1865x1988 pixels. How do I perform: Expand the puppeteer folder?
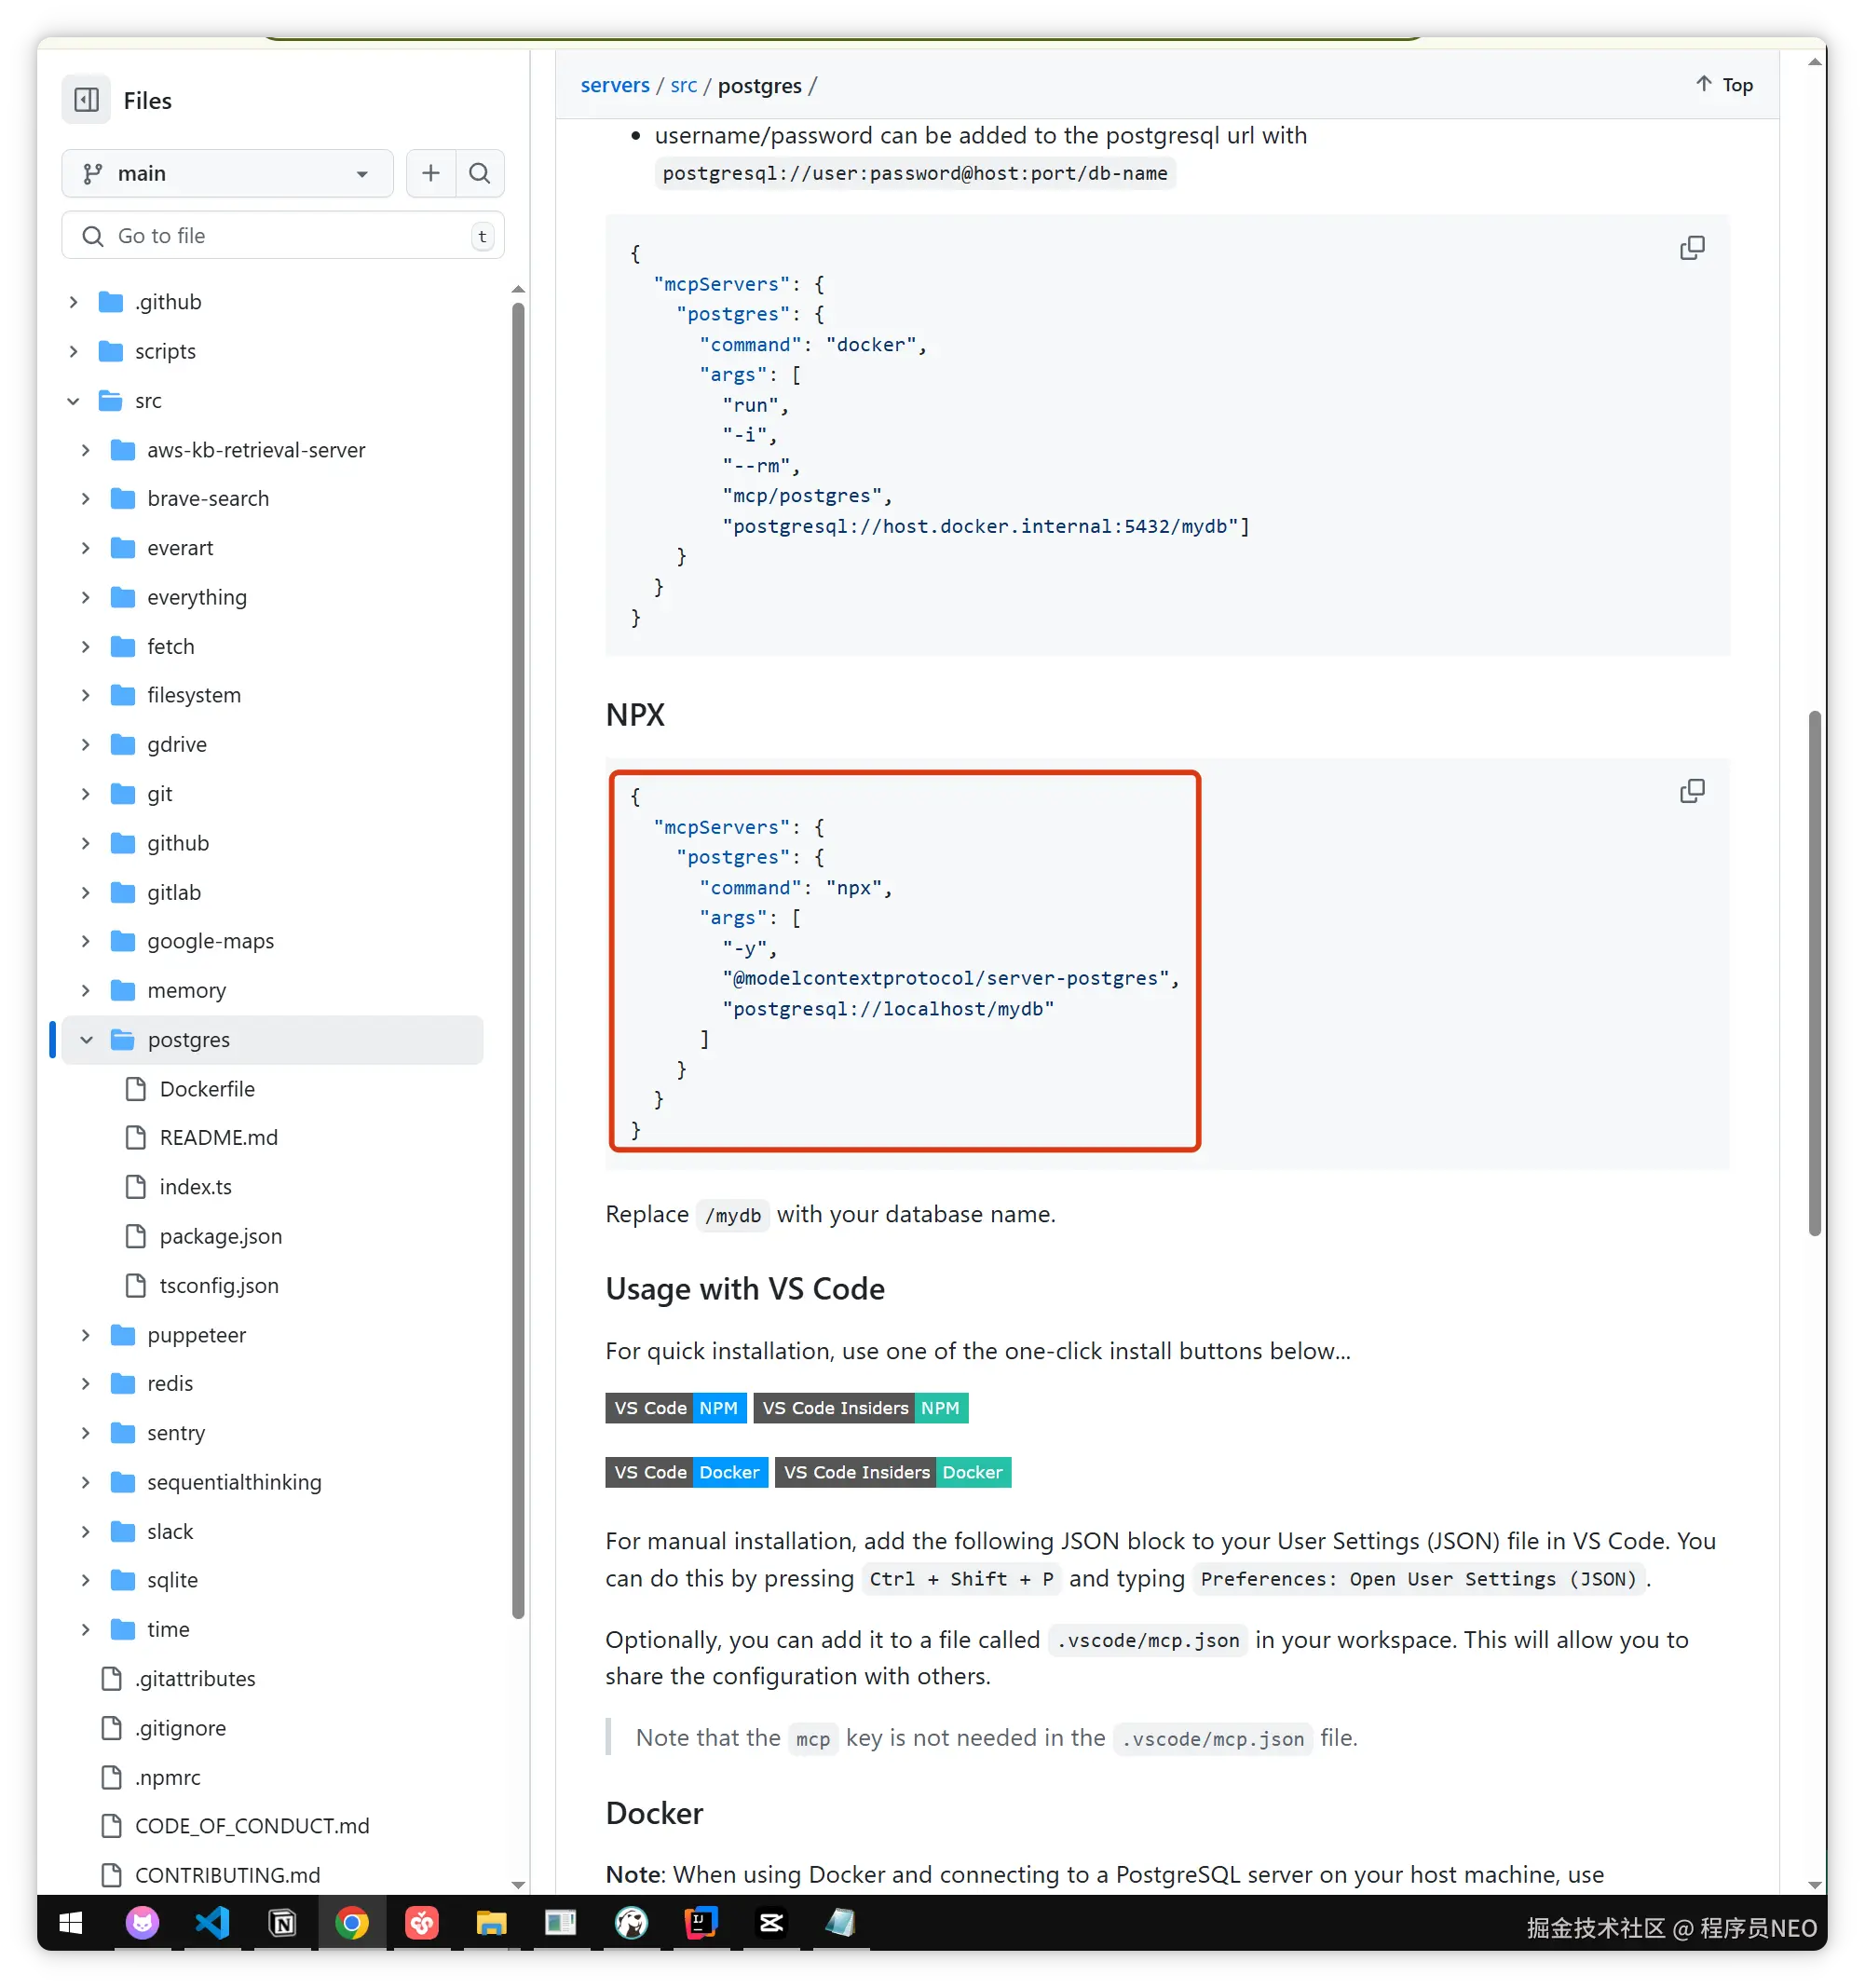(x=86, y=1334)
